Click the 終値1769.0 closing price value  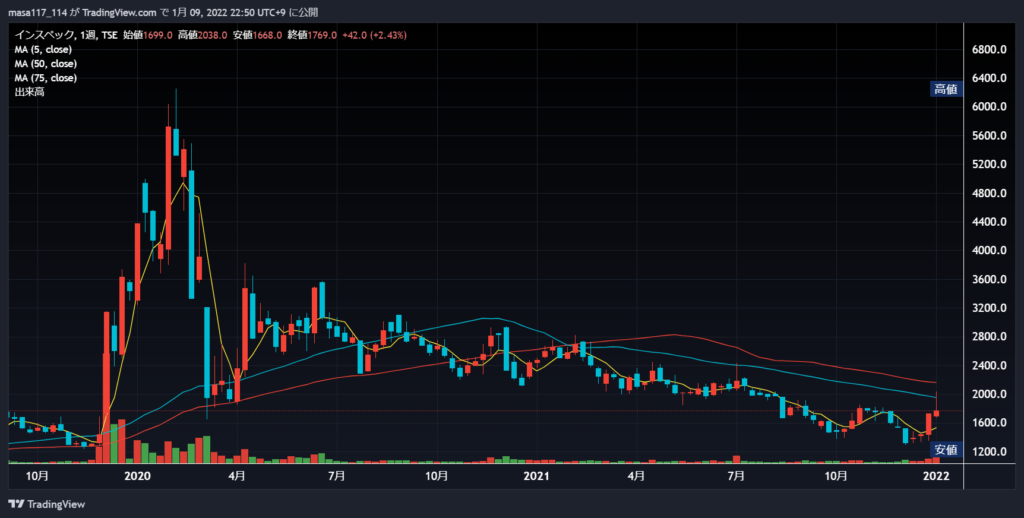click(312, 35)
